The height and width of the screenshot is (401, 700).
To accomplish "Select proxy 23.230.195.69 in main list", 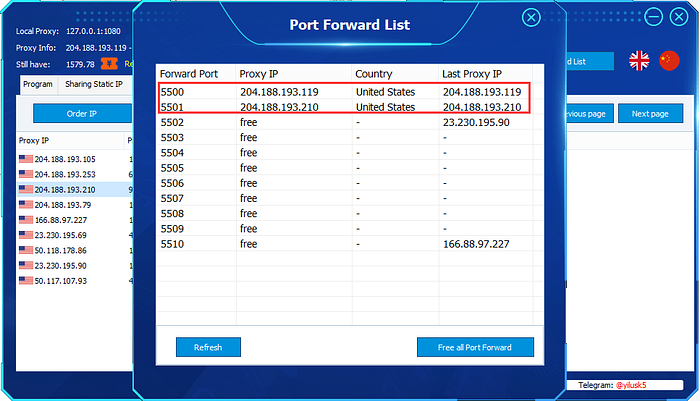I will 75,235.
